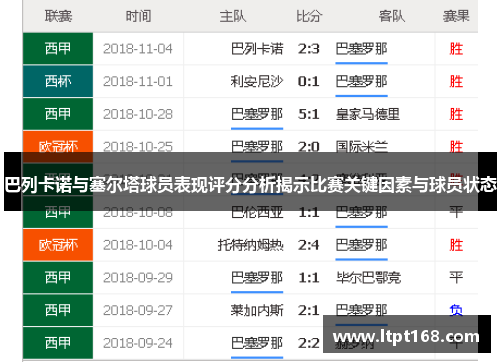The image size is (500, 362).
Task: Click home team 巴列卡诺
Action: coord(257,49)
